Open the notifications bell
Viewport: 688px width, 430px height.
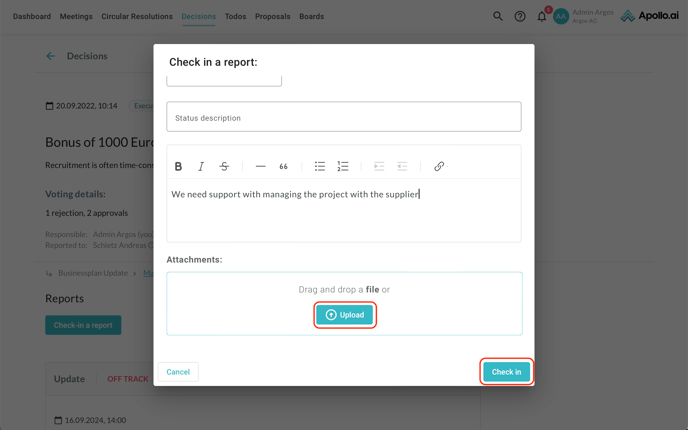point(542,16)
